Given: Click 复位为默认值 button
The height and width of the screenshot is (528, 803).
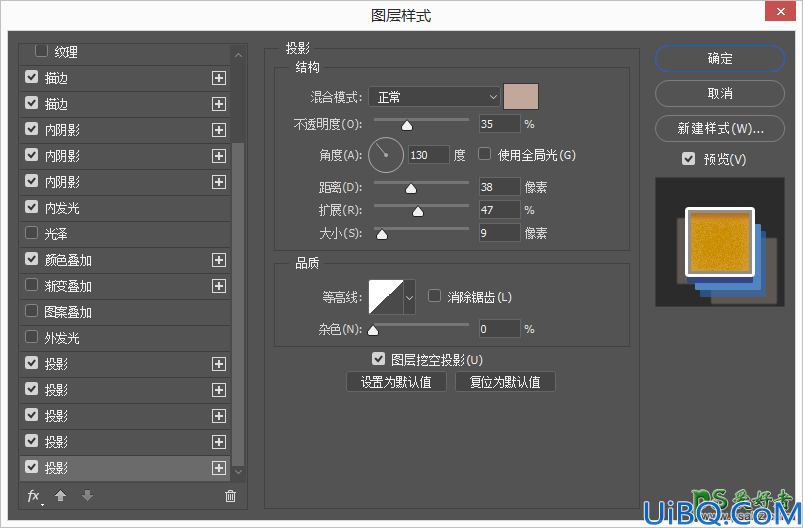Looking at the screenshot, I should pyautogui.click(x=505, y=382).
